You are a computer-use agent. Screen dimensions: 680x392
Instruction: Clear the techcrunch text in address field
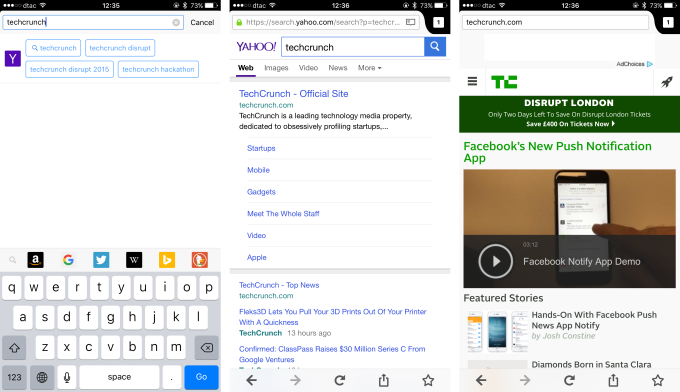tap(176, 23)
